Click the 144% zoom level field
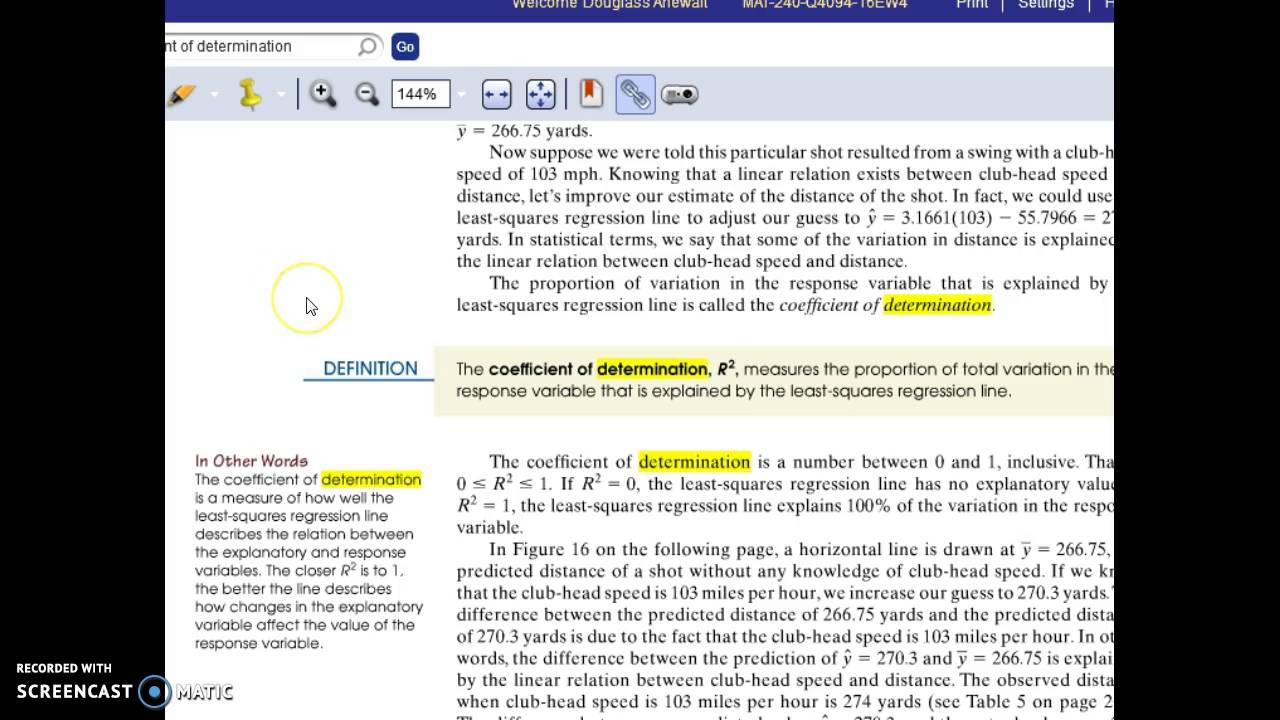The height and width of the screenshot is (720, 1280). [x=420, y=94]
